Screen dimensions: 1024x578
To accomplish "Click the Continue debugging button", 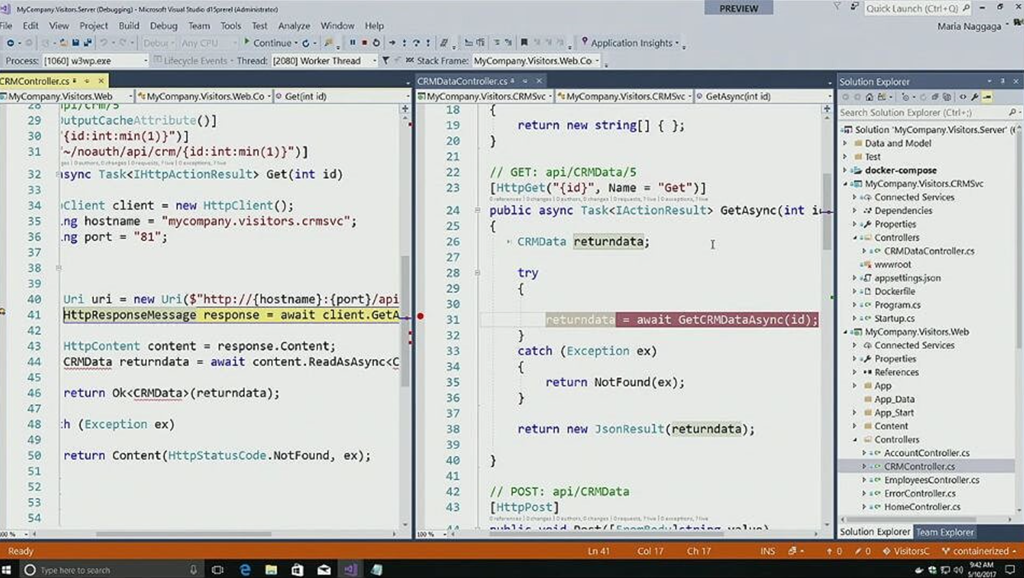I will click(268, 43).
